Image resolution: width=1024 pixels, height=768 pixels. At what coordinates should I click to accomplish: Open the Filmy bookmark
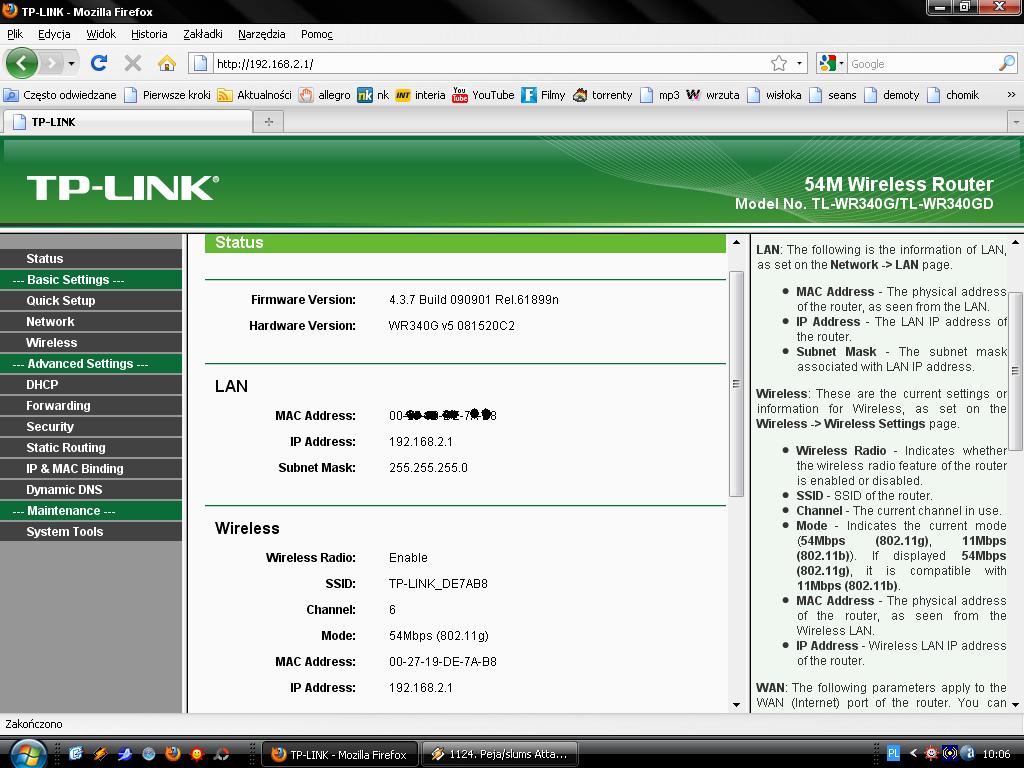[543, 95]
